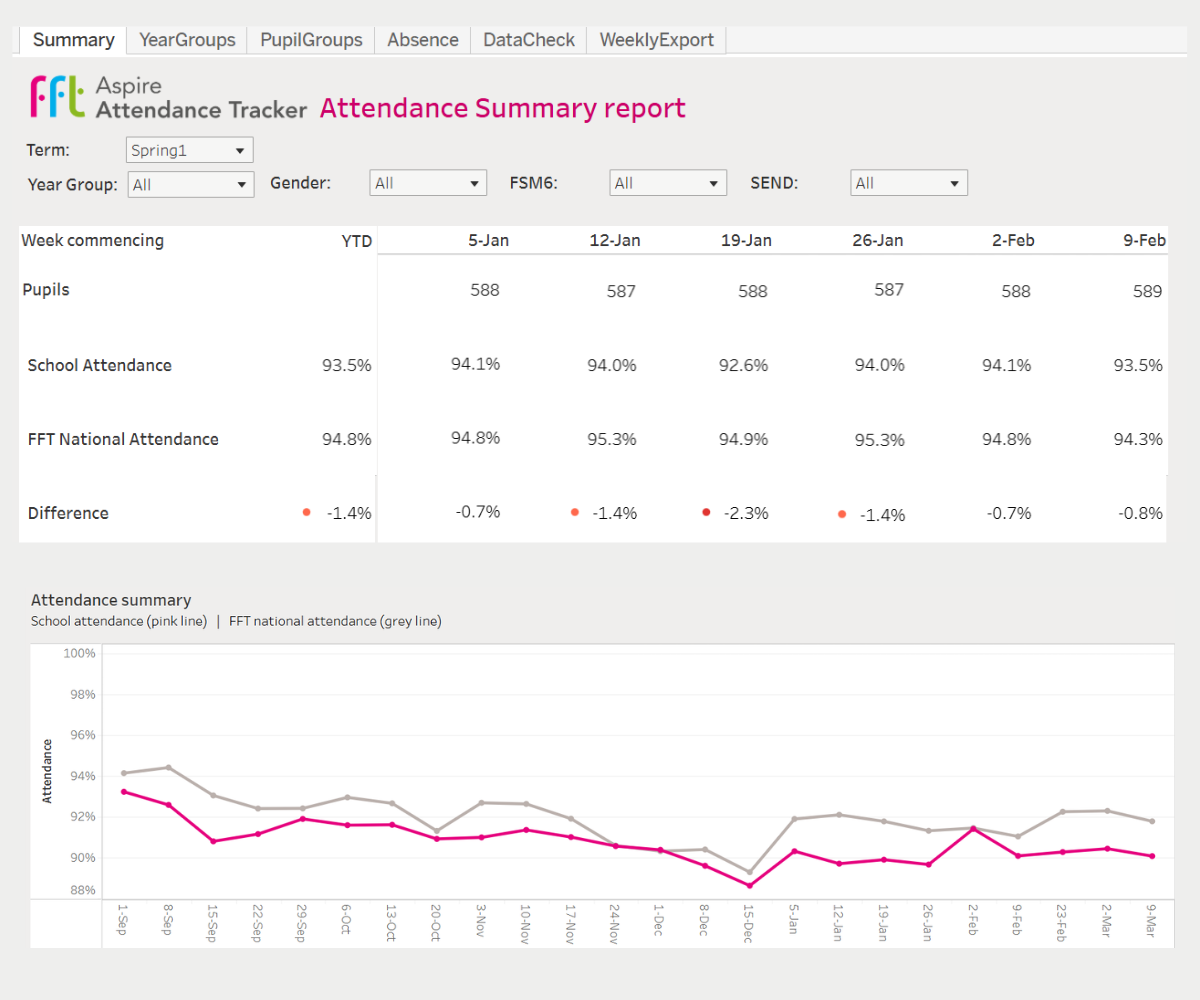Open the SEND filter dropdown
The height and width of the screenshot is (1000, 1200).
[x=908, y=183]
